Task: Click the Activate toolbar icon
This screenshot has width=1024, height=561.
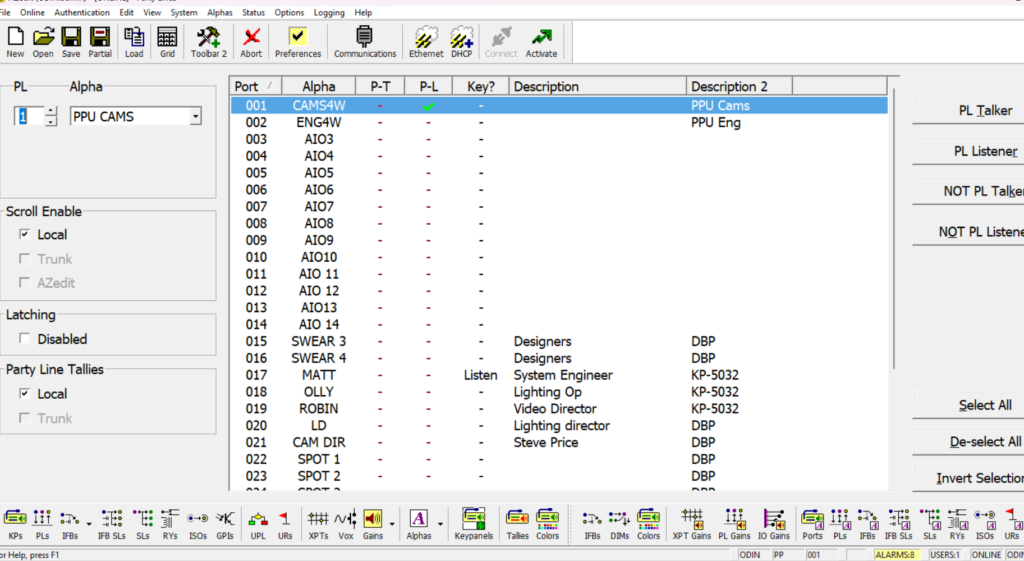Action: point(541,42)
